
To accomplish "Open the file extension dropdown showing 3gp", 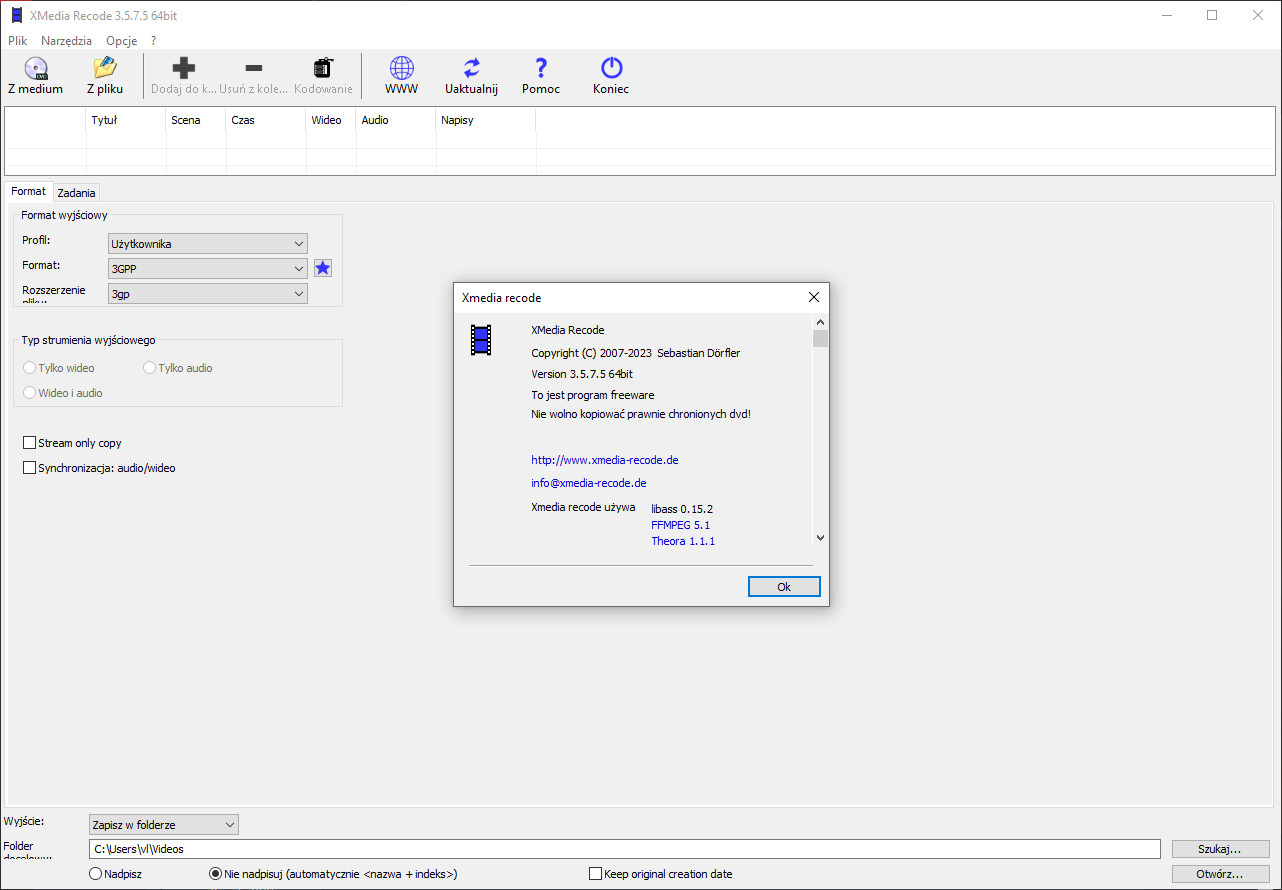I will tap(208, 294).
